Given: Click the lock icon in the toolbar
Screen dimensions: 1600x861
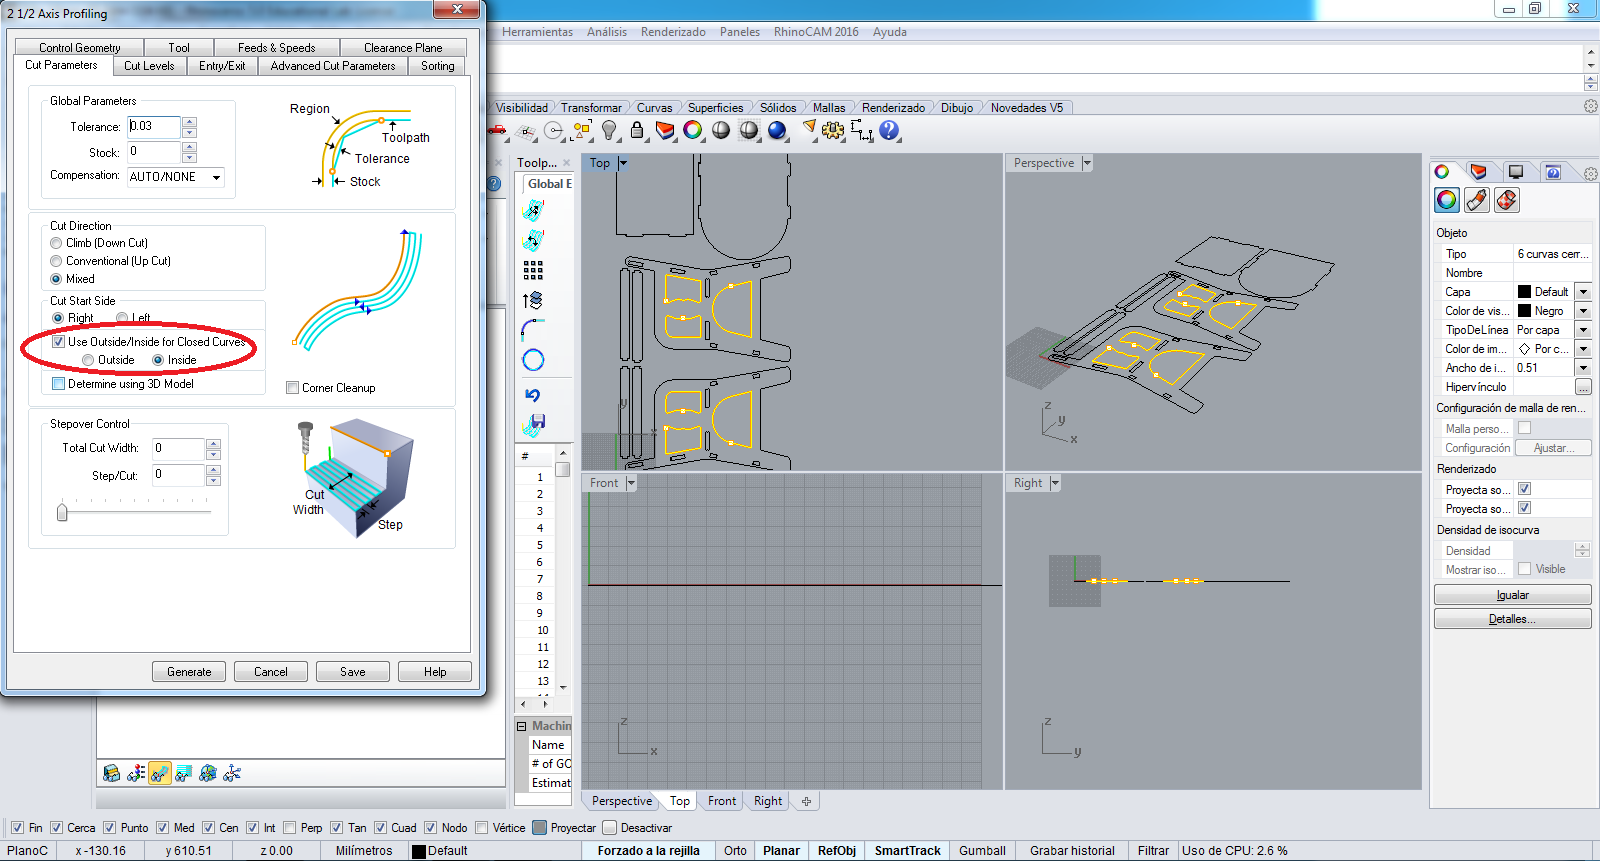Looking at the screenshot, I should click(637, 131).
